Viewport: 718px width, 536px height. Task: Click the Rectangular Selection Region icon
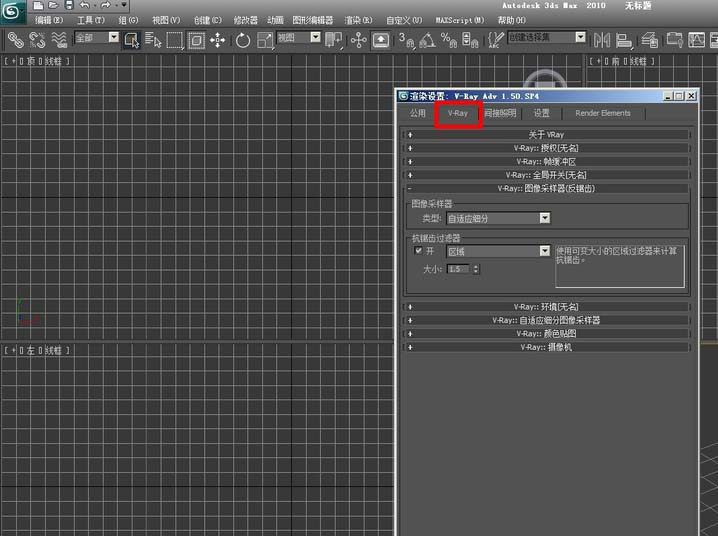click(x=174, y=40)
